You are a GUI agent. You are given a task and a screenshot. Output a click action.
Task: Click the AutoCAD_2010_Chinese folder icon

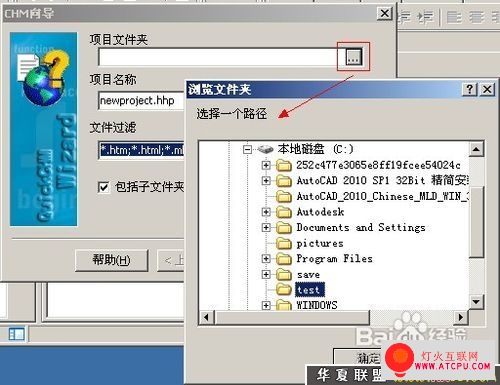pos(284,196)
